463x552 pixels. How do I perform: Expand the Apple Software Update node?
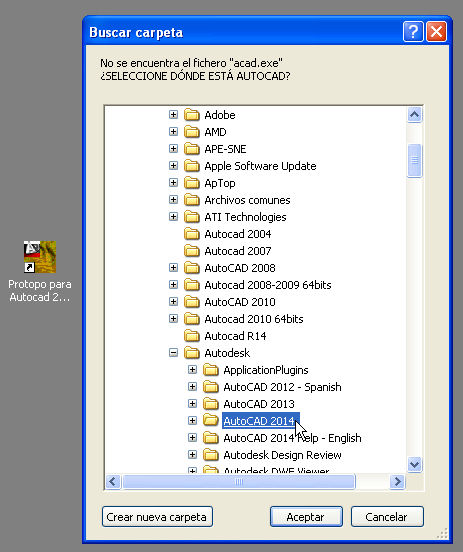click(173, 165)
